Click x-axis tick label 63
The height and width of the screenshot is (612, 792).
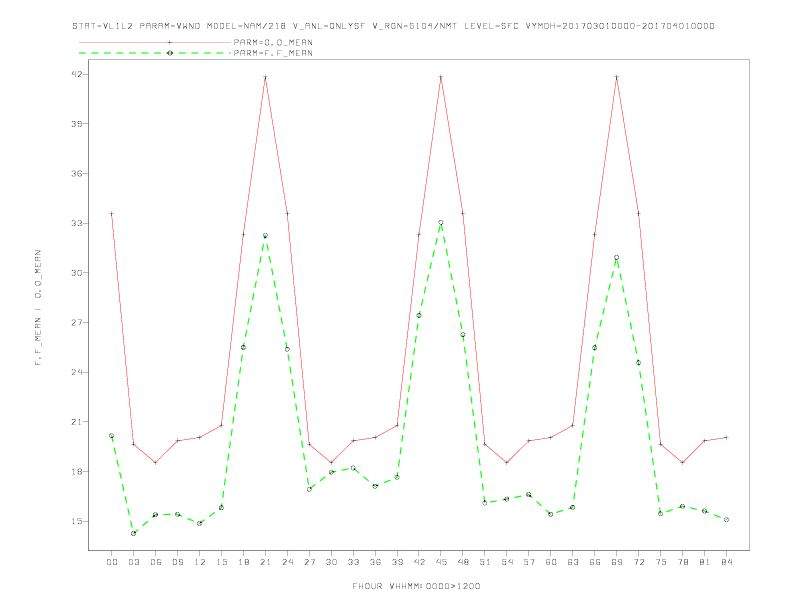tap(573, 562)
